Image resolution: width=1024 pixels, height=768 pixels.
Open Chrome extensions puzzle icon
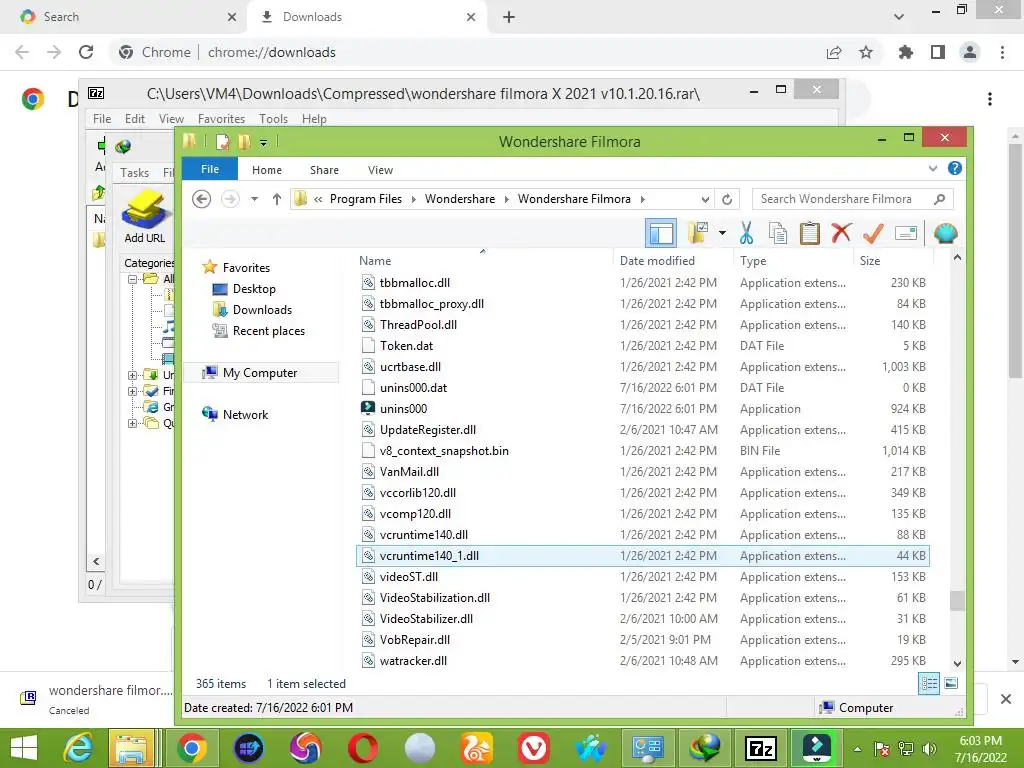[905, 52]
